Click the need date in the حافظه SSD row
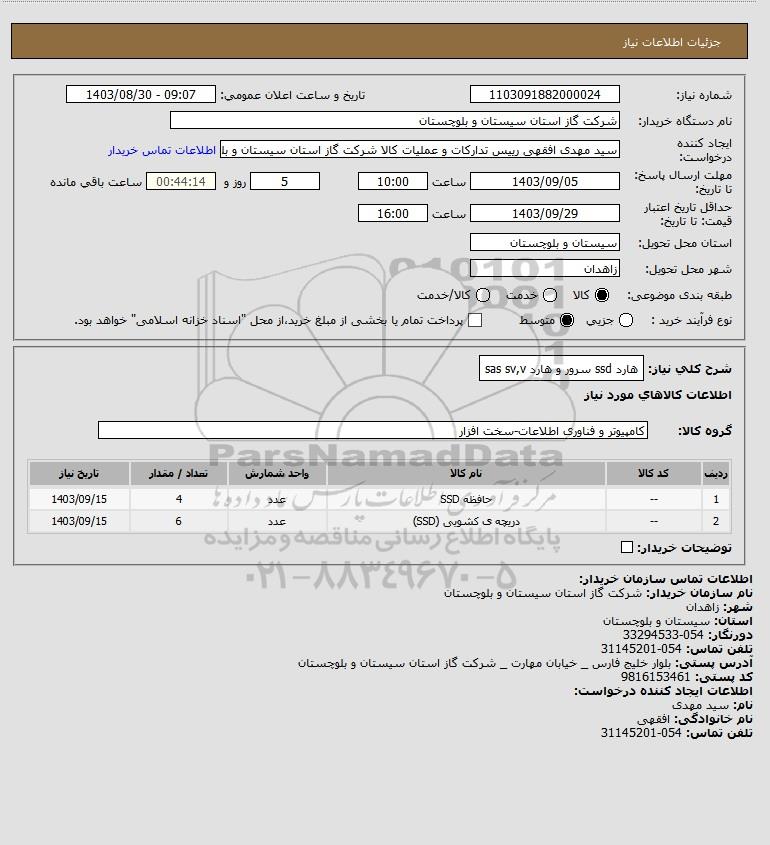770x845 pixels. click(x=79, y=499)
